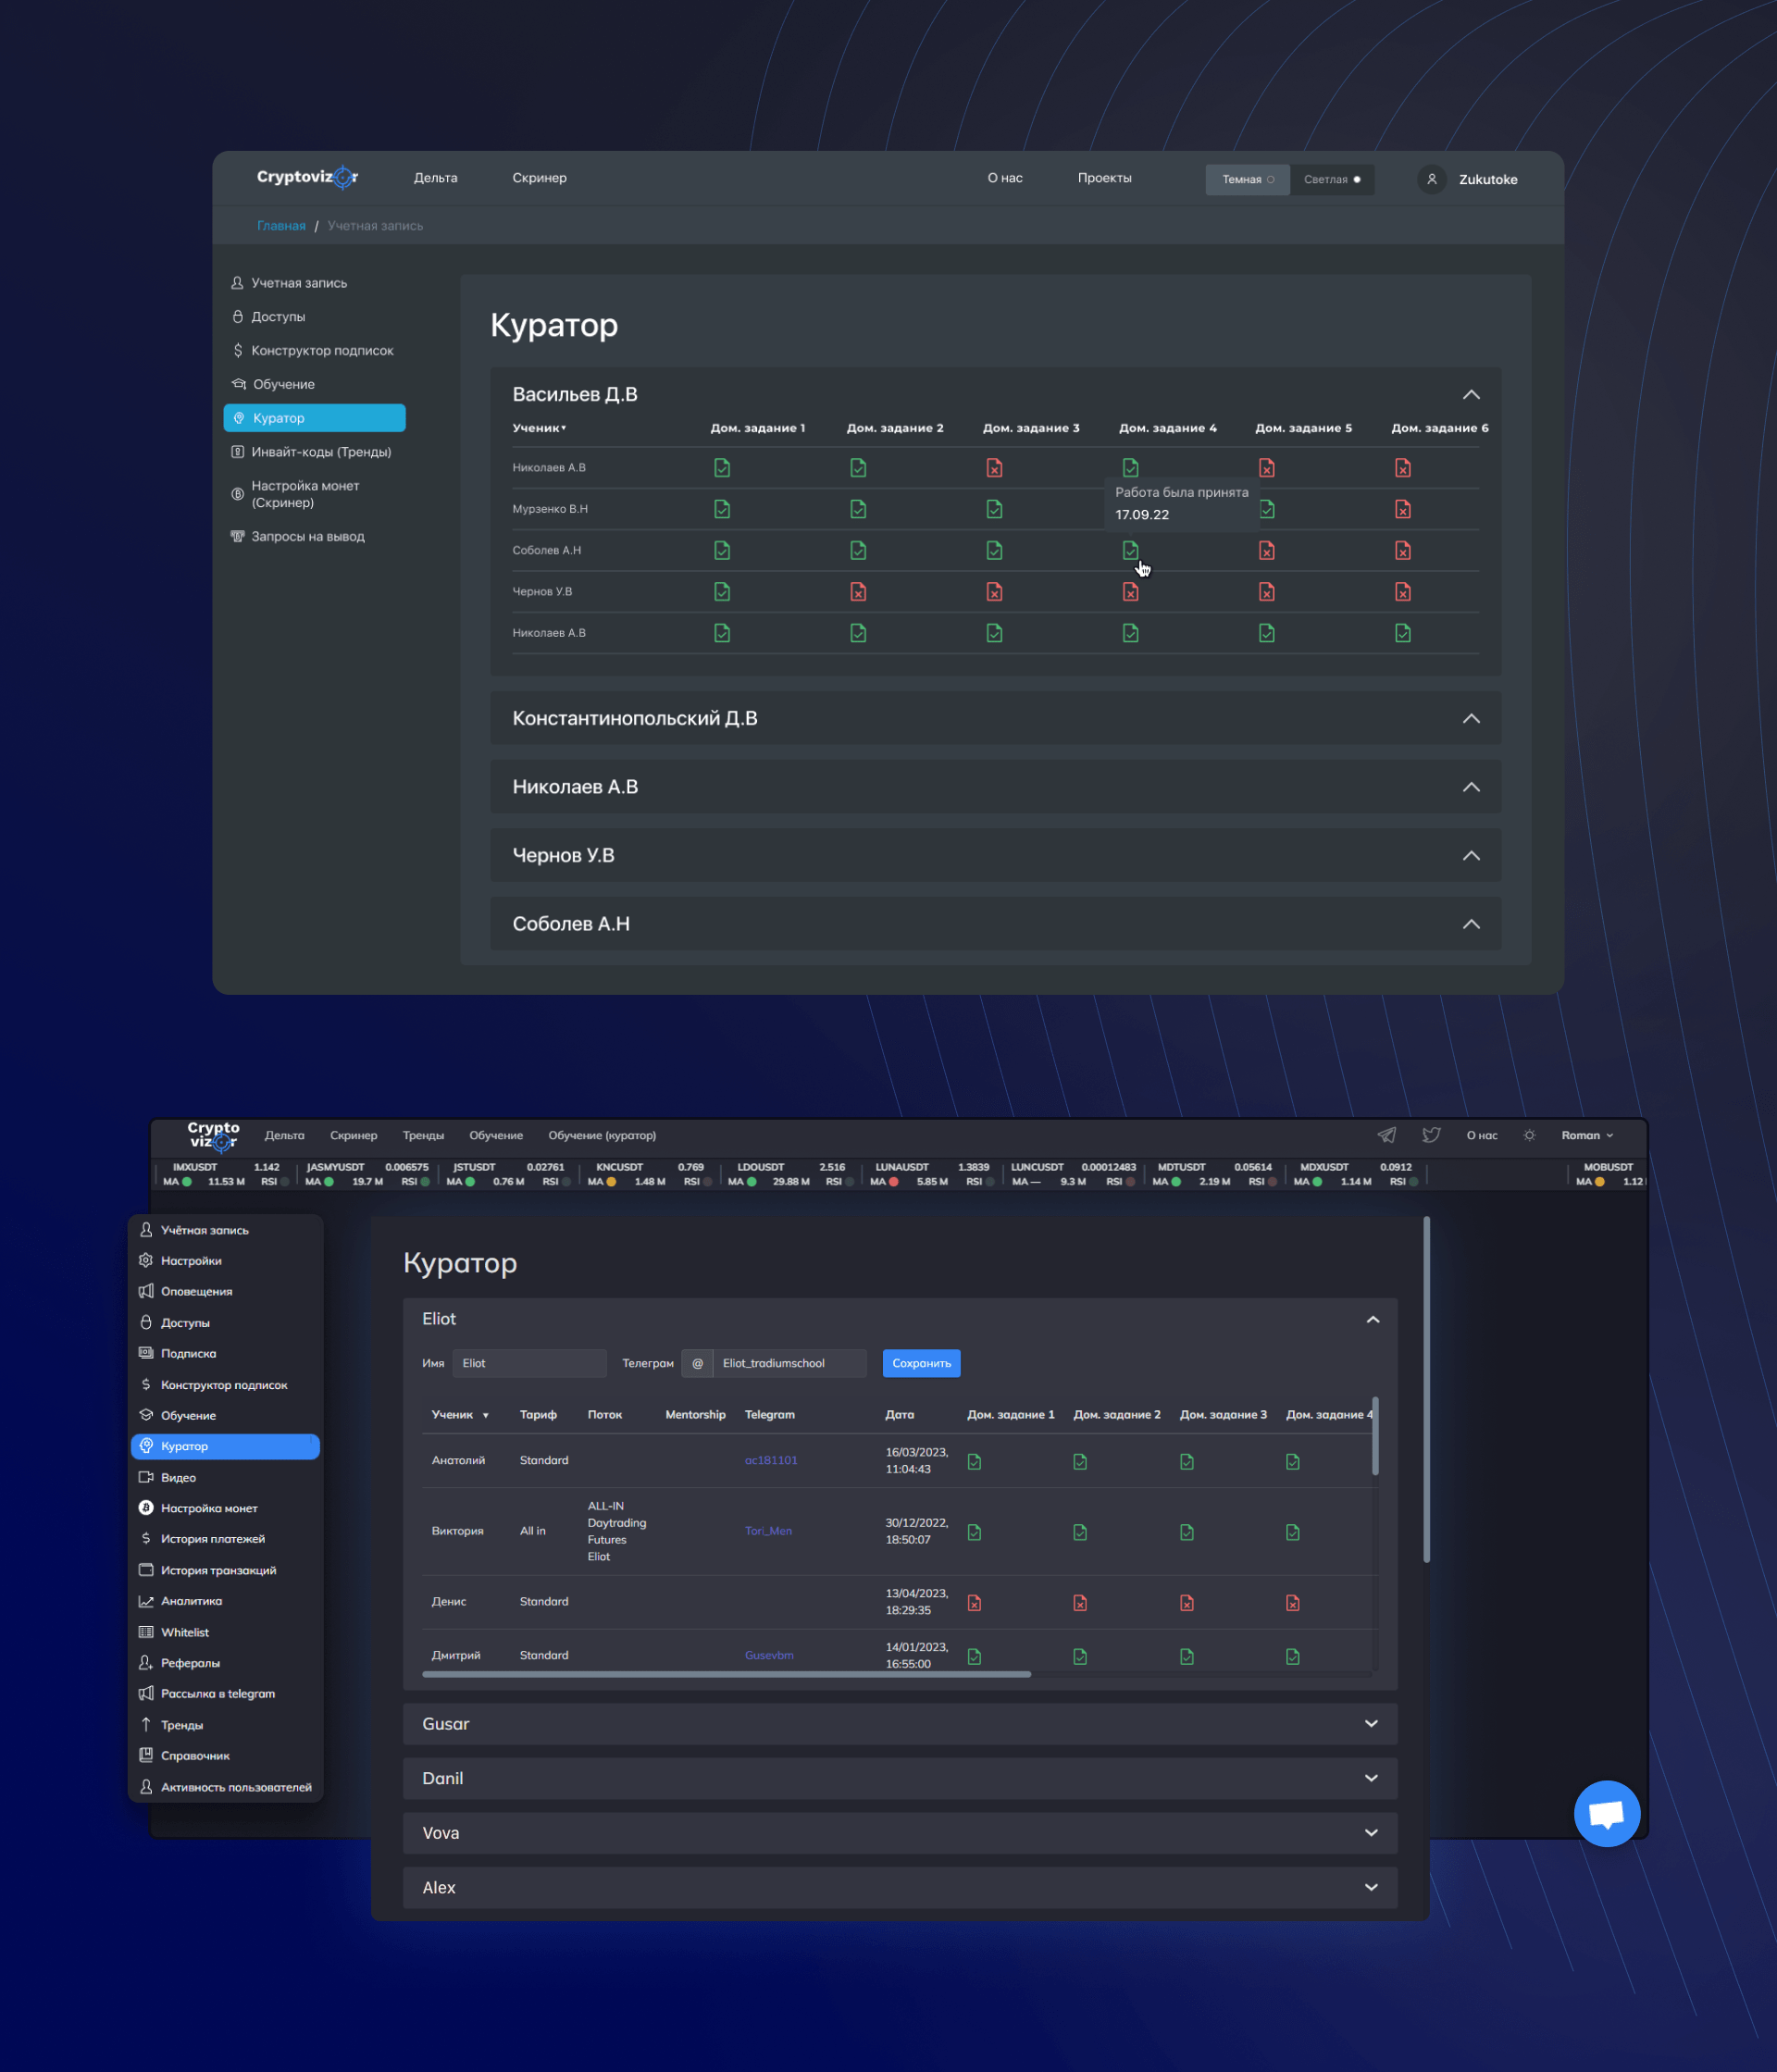Click the Сохранить button
The width and height of the screenshot is (1777, 2072).
pyautogui.click(x=920, y=1363)
